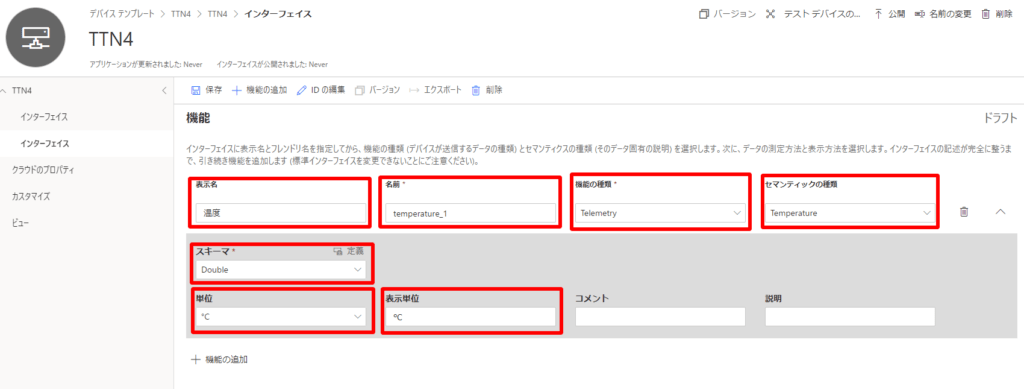
Task: Click the 削除 trash icon in the top header
Action: 985,14
